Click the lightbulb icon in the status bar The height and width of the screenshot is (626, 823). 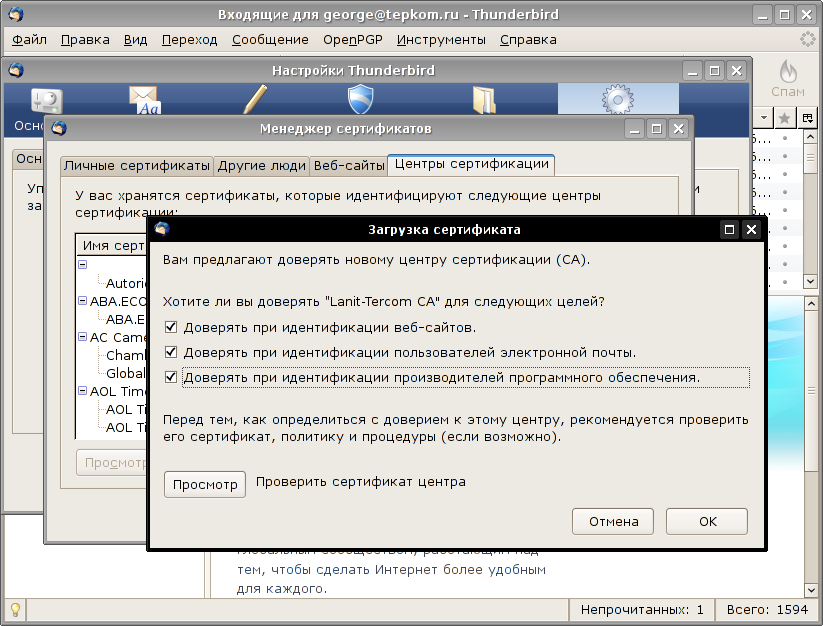click(15, 610)
